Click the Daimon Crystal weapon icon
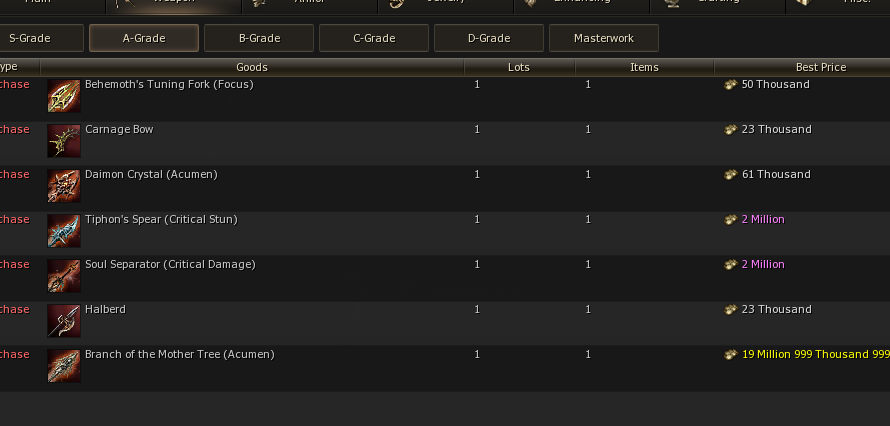 click(x=64, y=186)
